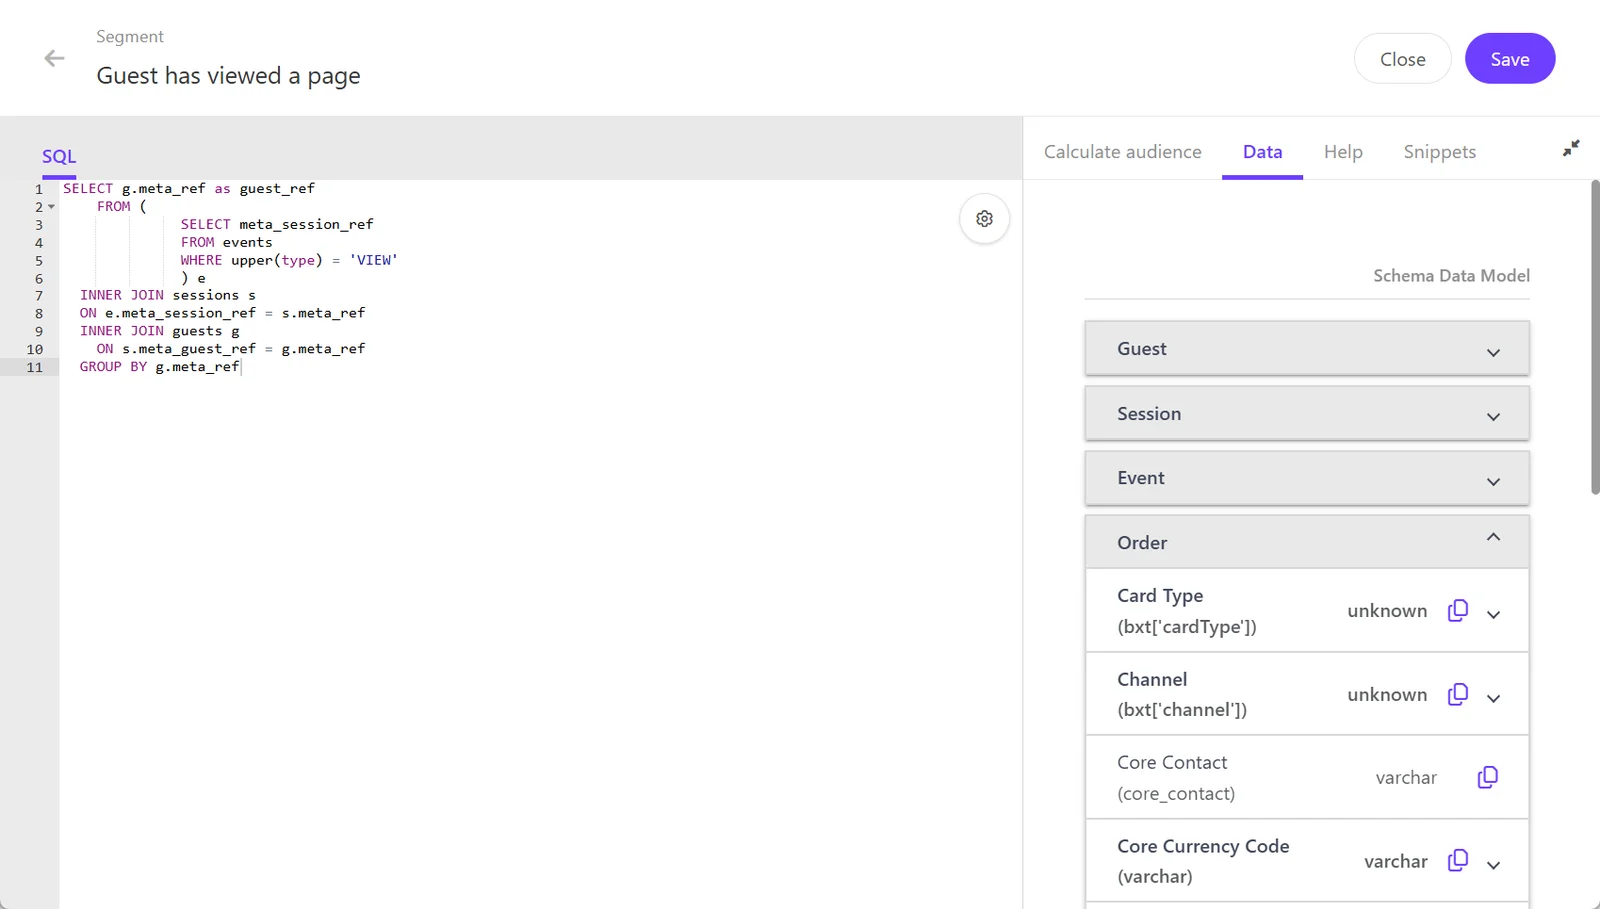Go back using the left arrow icon
The image size is (1600, 909).
(x=54, y=59)
